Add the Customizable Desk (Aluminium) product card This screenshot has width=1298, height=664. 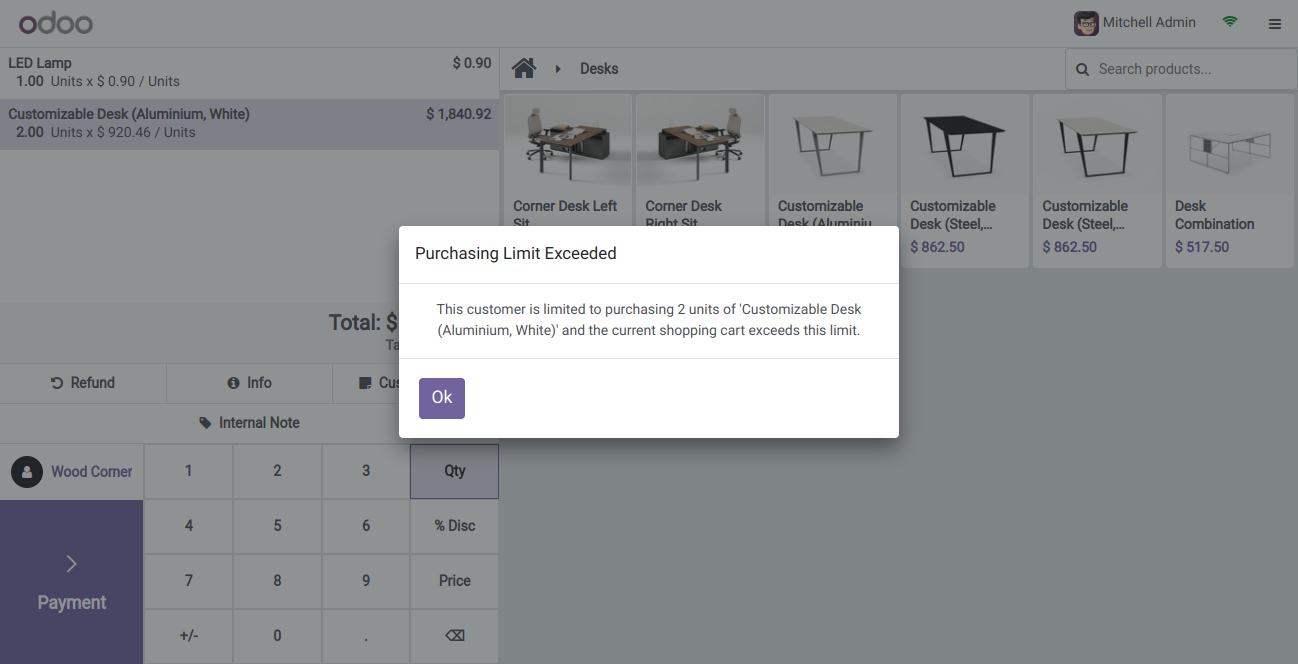[x=832, y=180]
